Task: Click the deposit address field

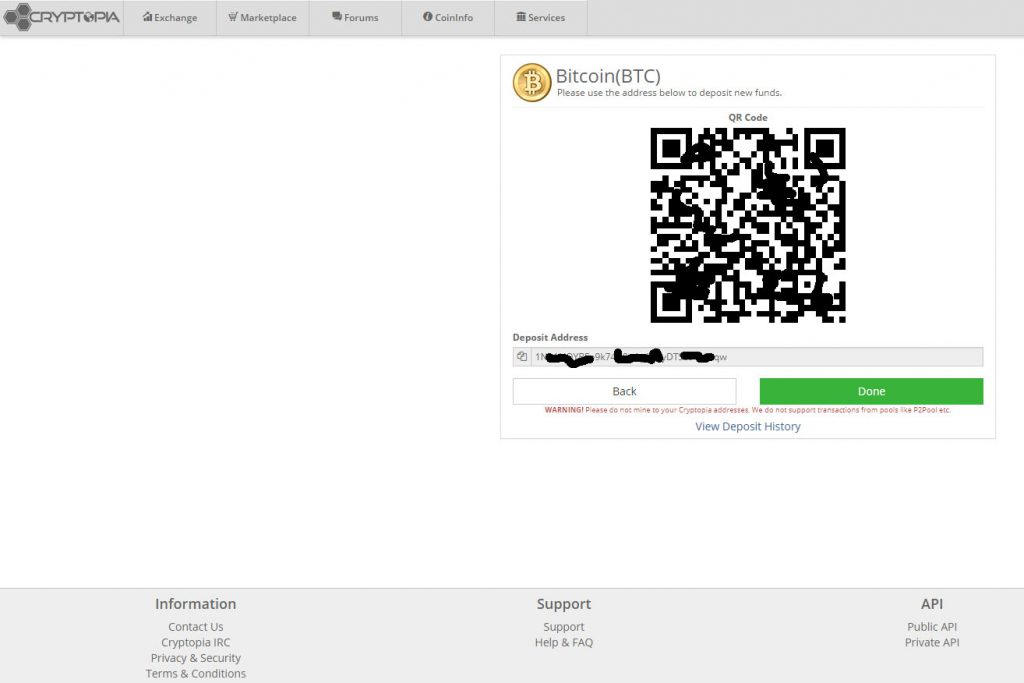Action: (x=756, y=357)
